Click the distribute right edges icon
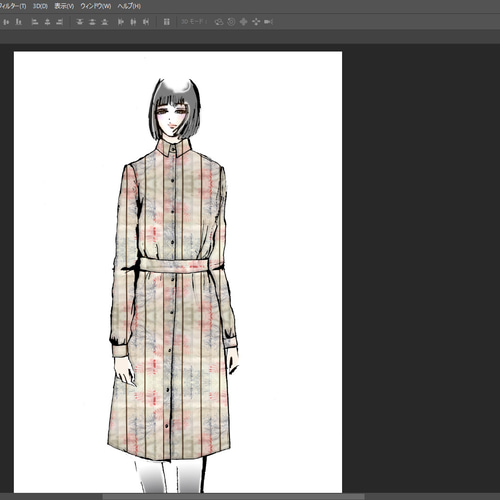 (x=146, y=22)
